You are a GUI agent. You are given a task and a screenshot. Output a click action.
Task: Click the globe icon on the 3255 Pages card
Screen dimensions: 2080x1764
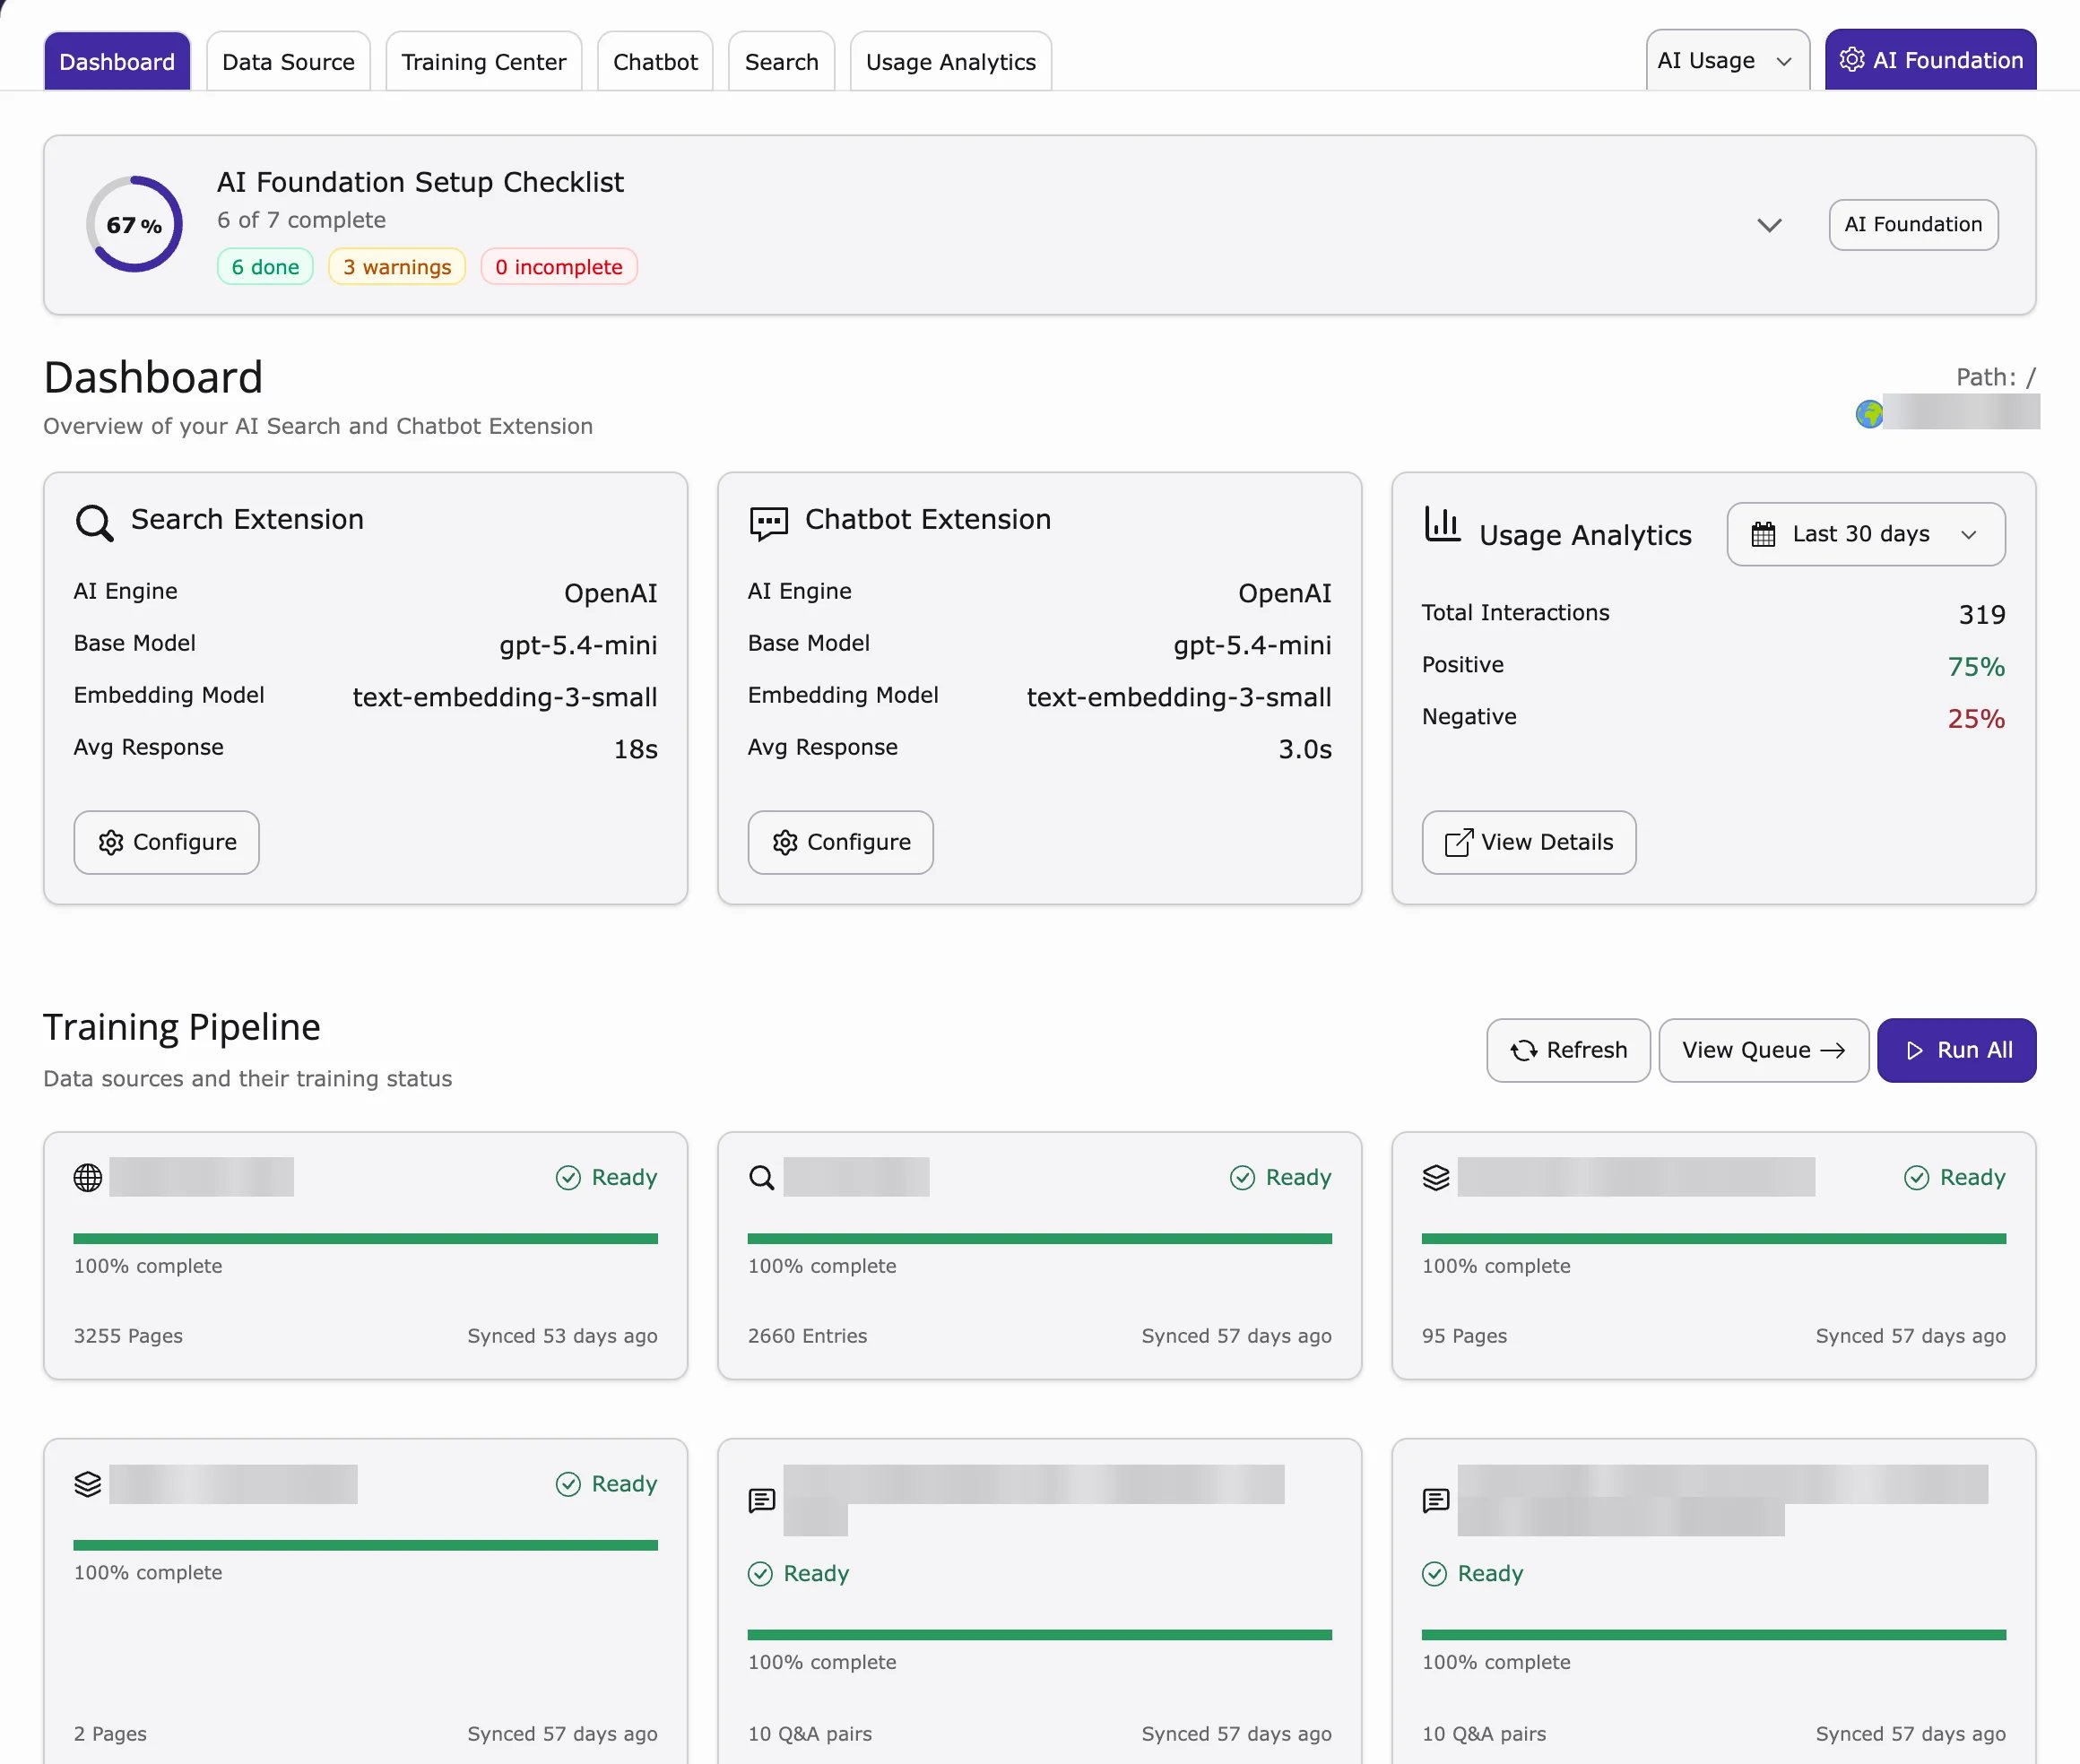coord(88,1177)
